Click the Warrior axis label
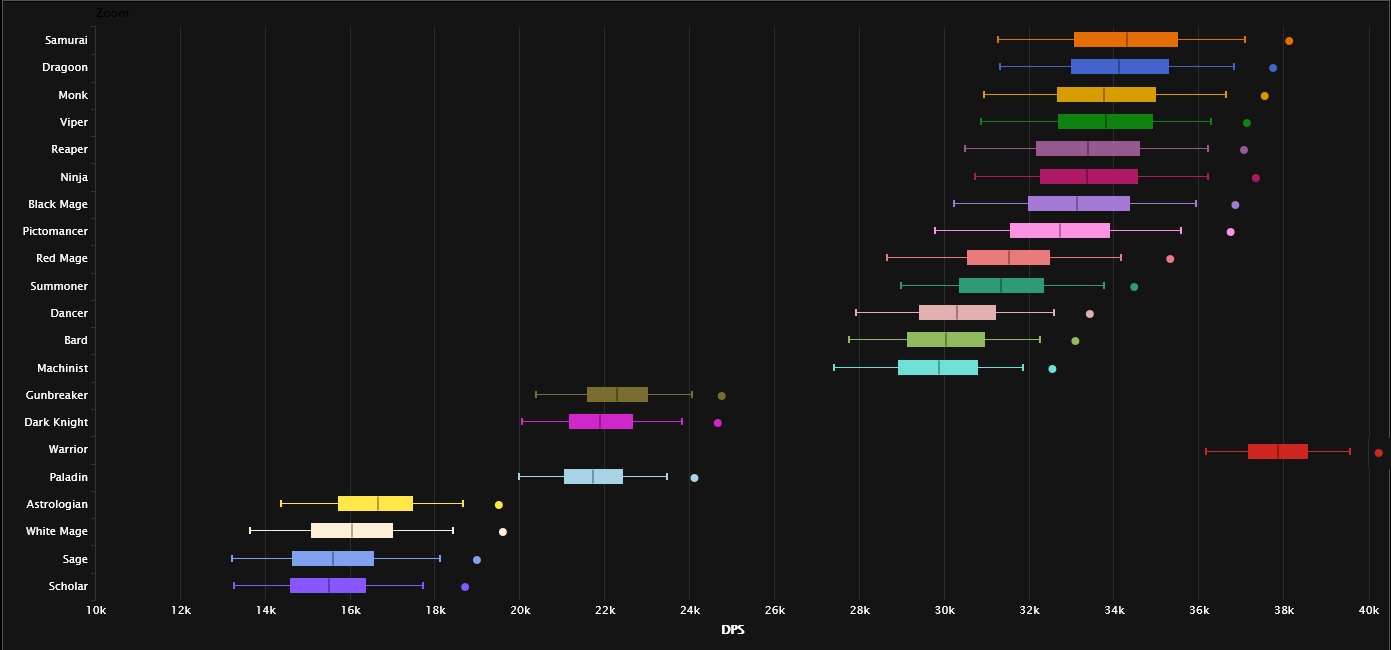 [68, 449]
